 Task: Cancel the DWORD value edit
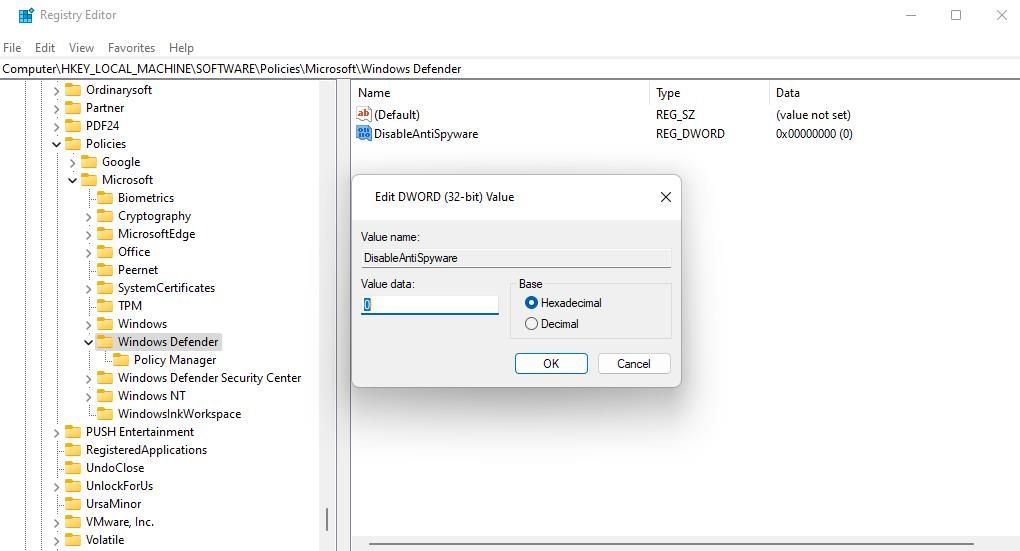click(634, 364)
